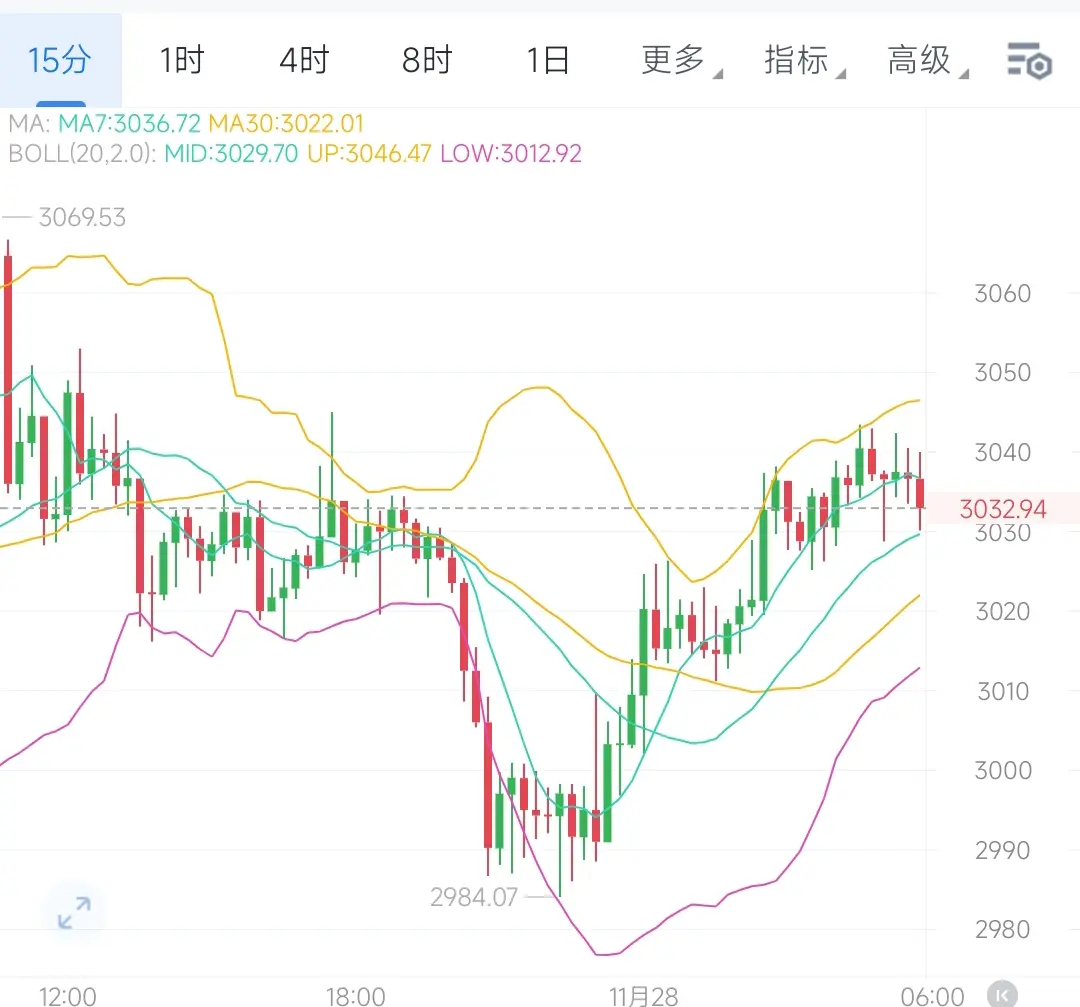Image resolution: width=1080 pixels, height=1007 pixels.
Task: Switch to the 4时 timeframe
Action: click(x=304, y=62)
